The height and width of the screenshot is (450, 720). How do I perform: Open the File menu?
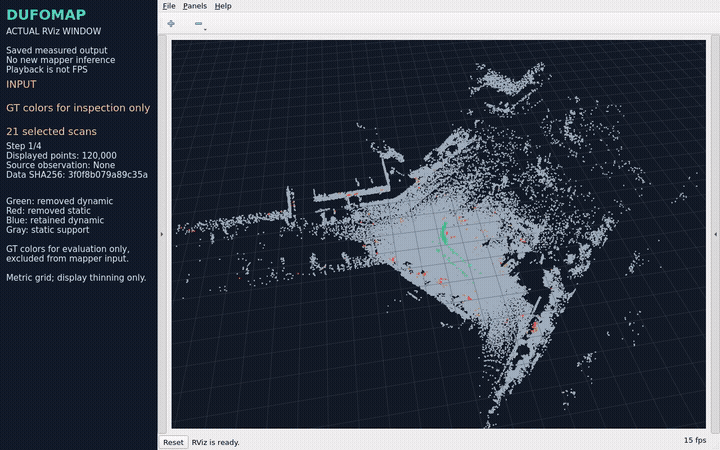click(x=169, y=6)
